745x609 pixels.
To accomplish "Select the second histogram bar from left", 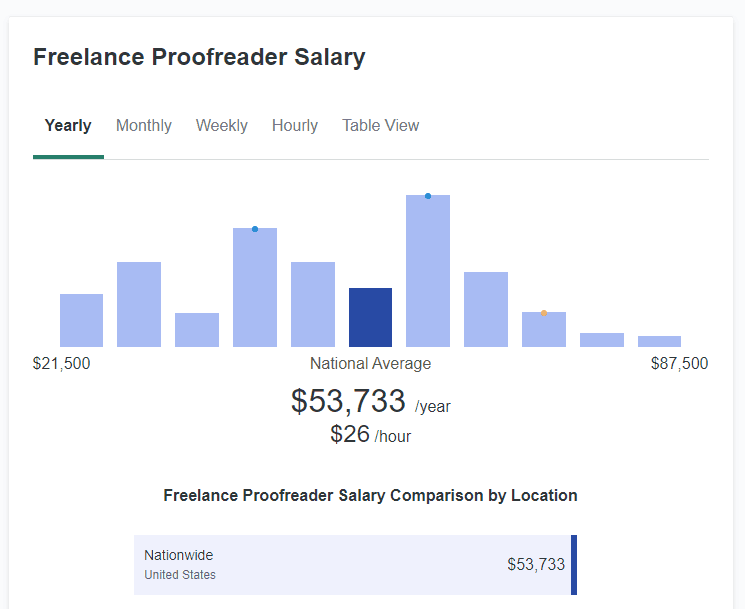I will tap(139, 305).
